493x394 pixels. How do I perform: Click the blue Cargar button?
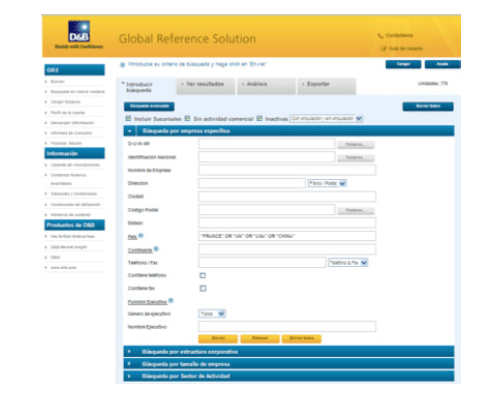(x=403, y=64)
